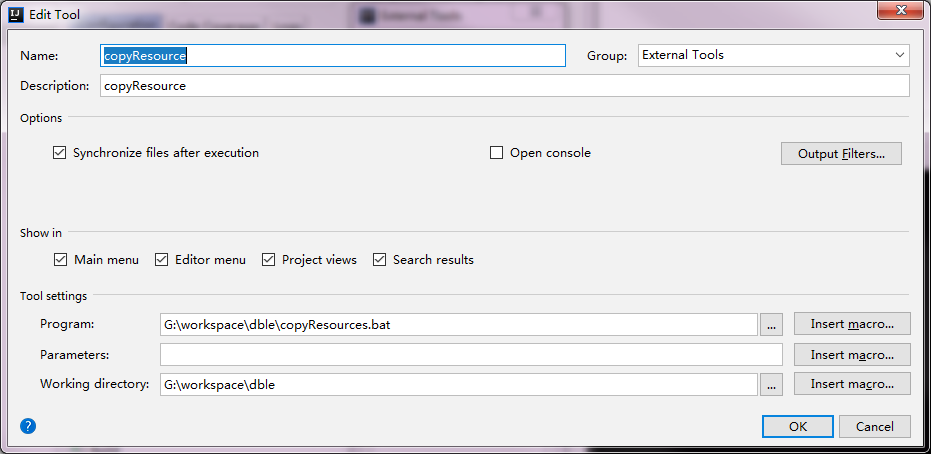
Task: Click the IntelliJ icon in title bar
Action: coord(15,15)
